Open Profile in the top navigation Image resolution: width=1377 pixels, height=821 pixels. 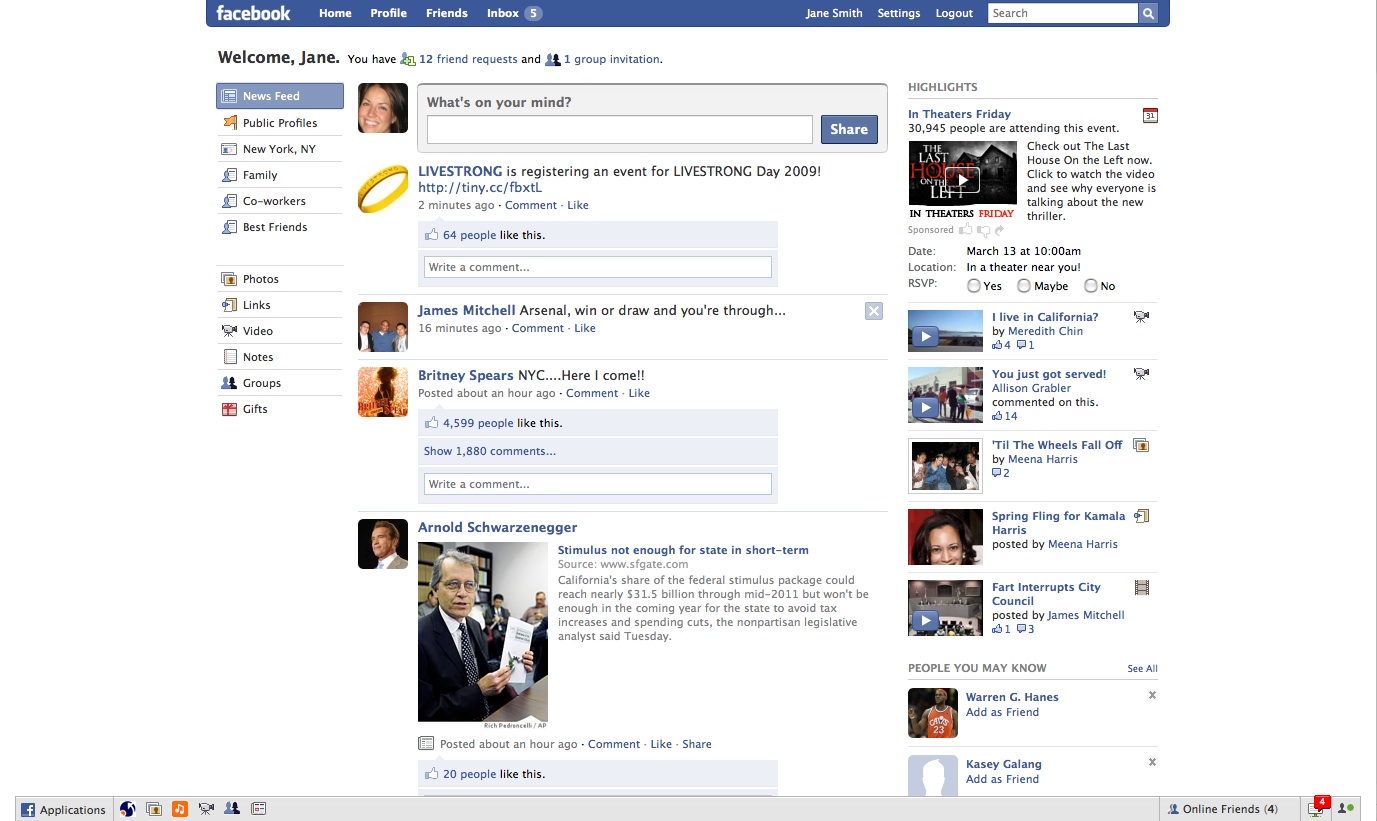388,13
